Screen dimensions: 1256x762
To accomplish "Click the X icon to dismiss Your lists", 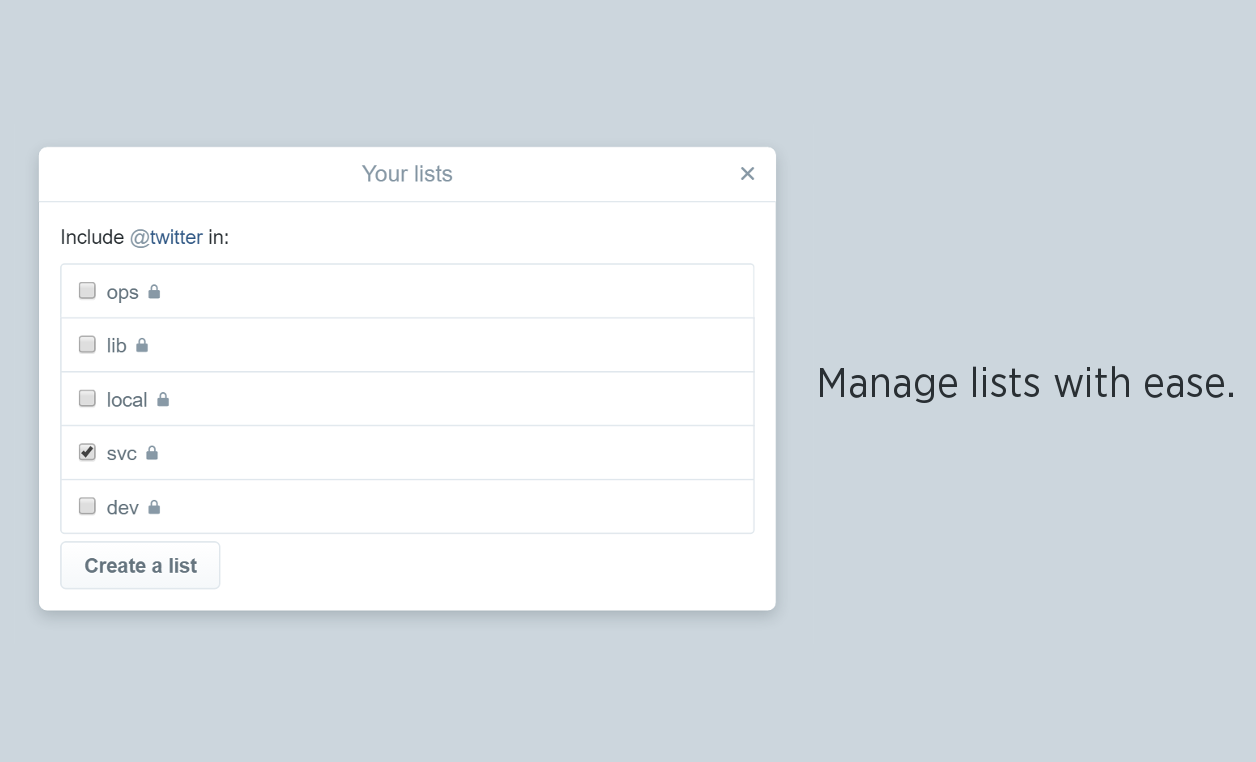I will pos(747,173).
